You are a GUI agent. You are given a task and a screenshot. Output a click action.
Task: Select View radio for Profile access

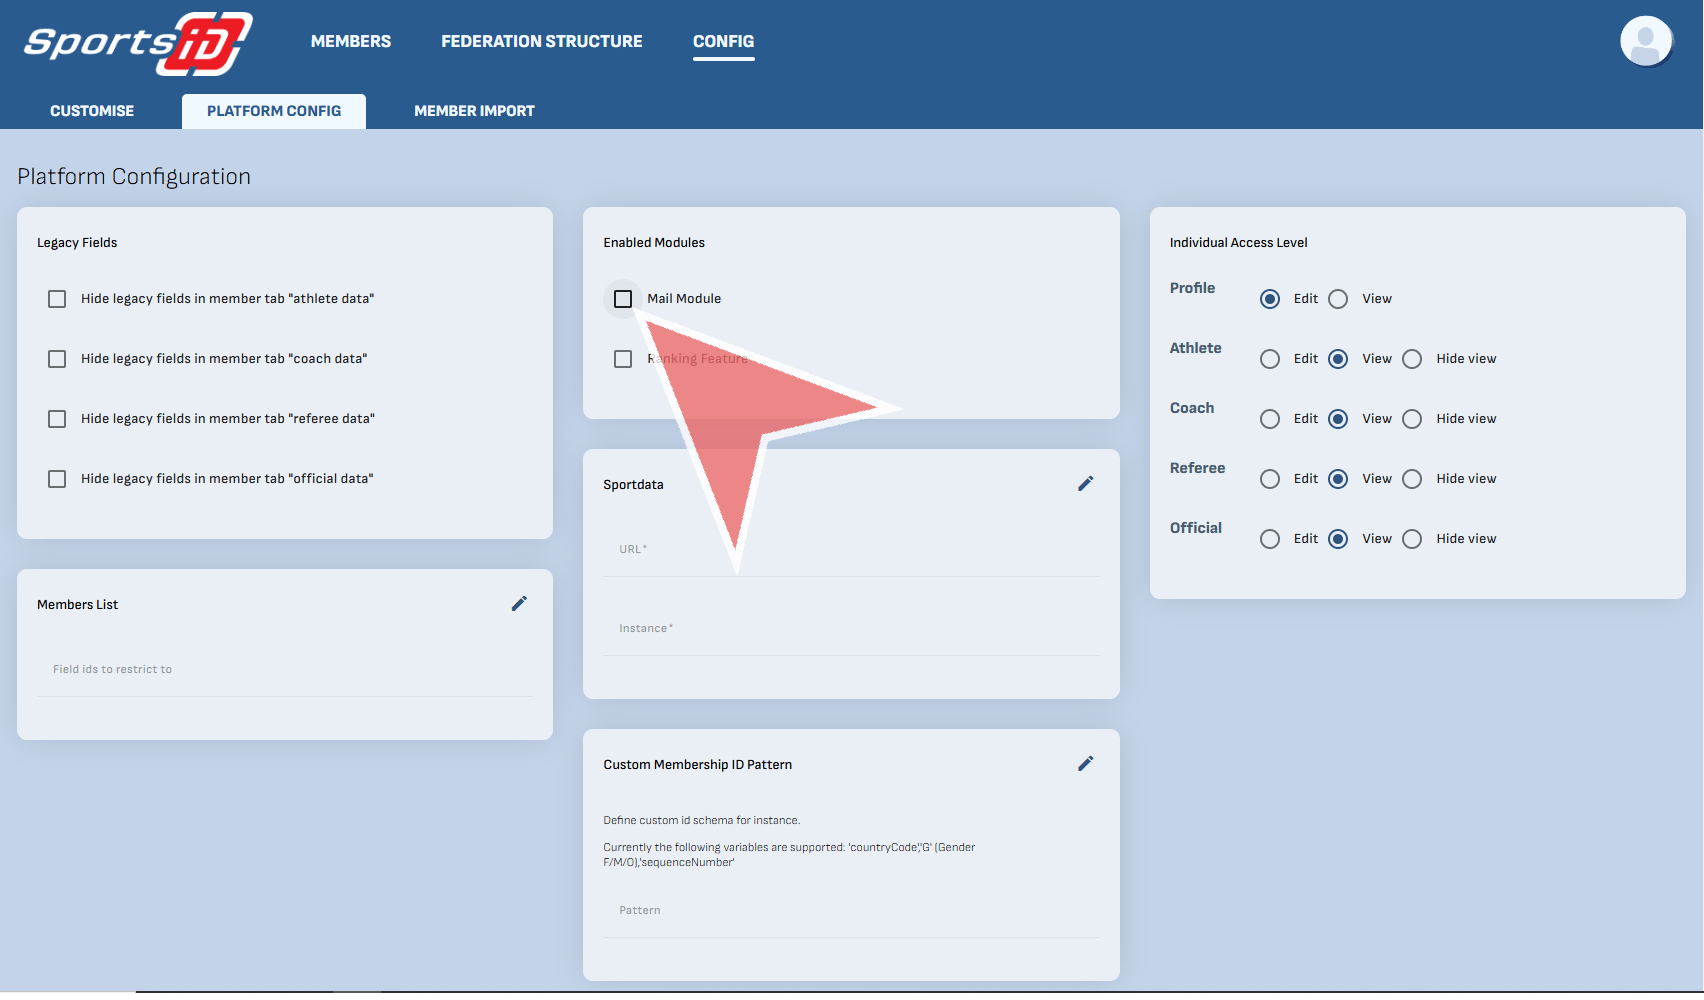click(1338, 299)
